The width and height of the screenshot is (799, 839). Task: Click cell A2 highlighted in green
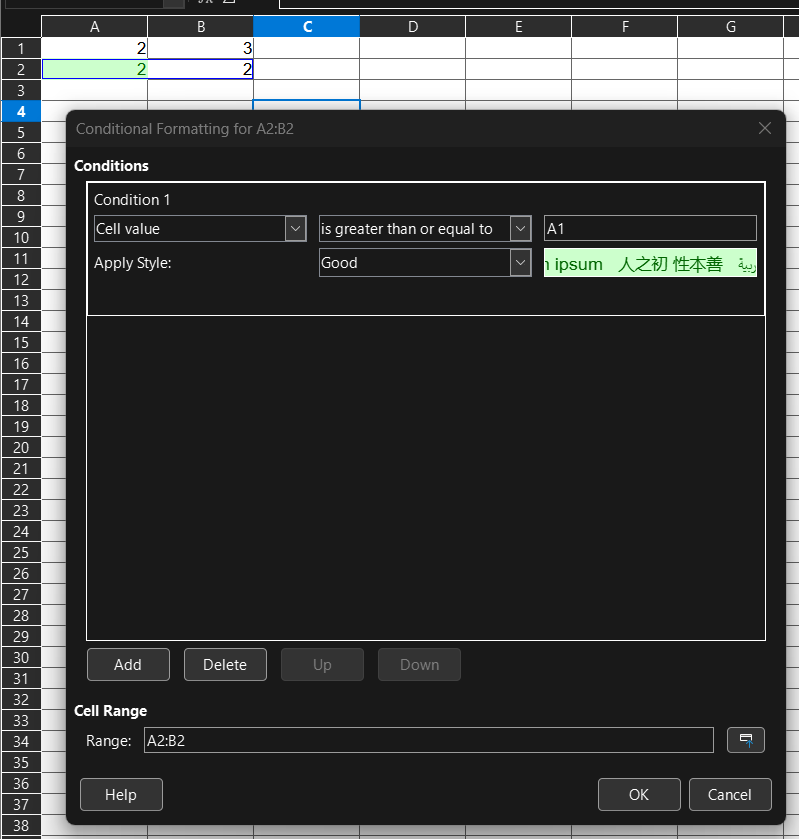tap(94, 69)
